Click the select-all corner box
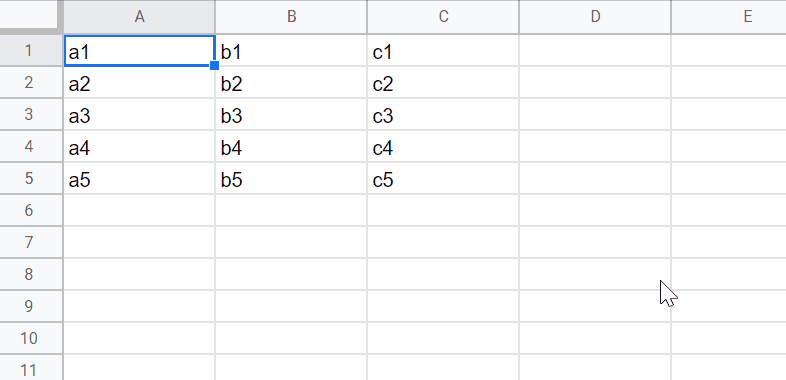Image resolution: width=786 pixels, height=380 pixels. click(30, 15)
